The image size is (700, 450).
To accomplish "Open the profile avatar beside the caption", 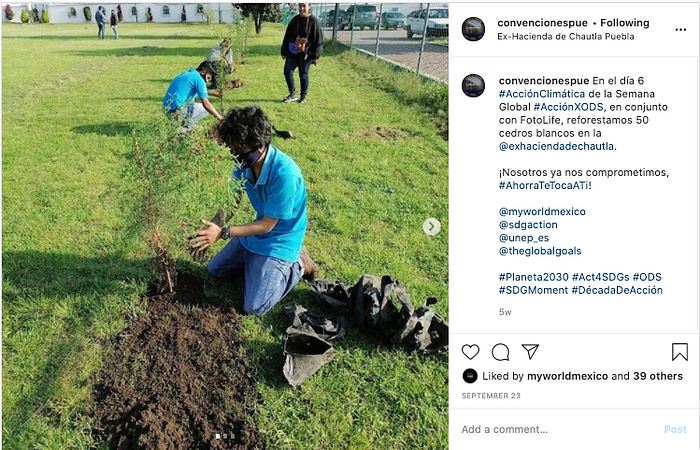I will pos(473,85).
